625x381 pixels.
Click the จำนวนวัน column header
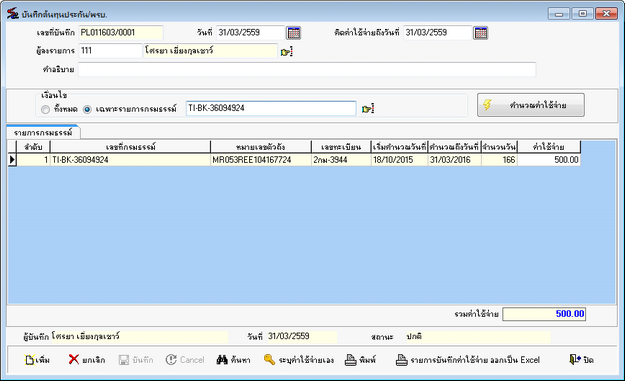click(x=499, y=147)
